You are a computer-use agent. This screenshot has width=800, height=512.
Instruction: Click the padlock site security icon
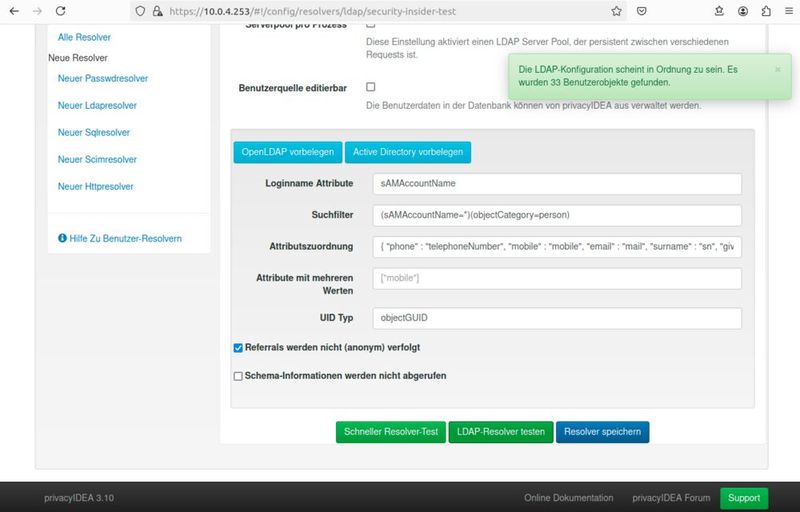pyautogui.click(x=157, y=11)
